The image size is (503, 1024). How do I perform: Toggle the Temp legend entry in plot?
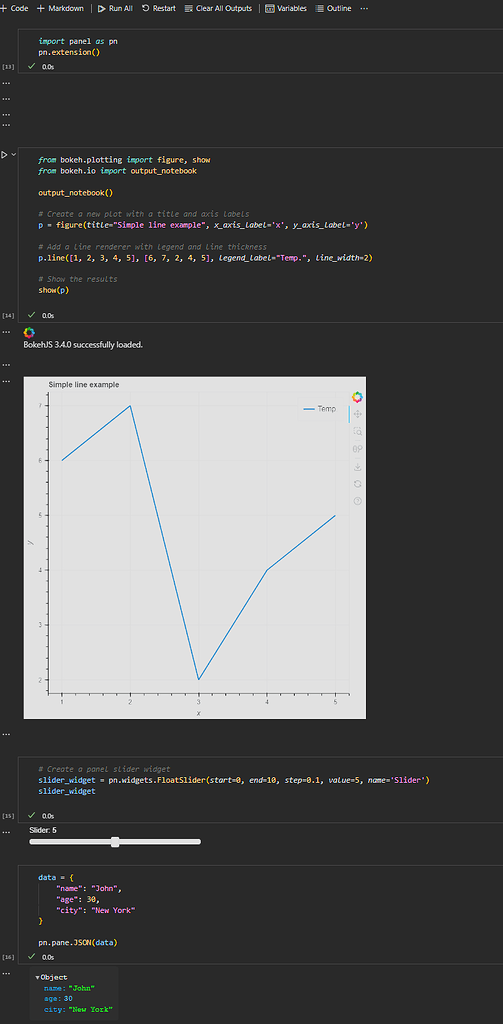click(319, 409)
